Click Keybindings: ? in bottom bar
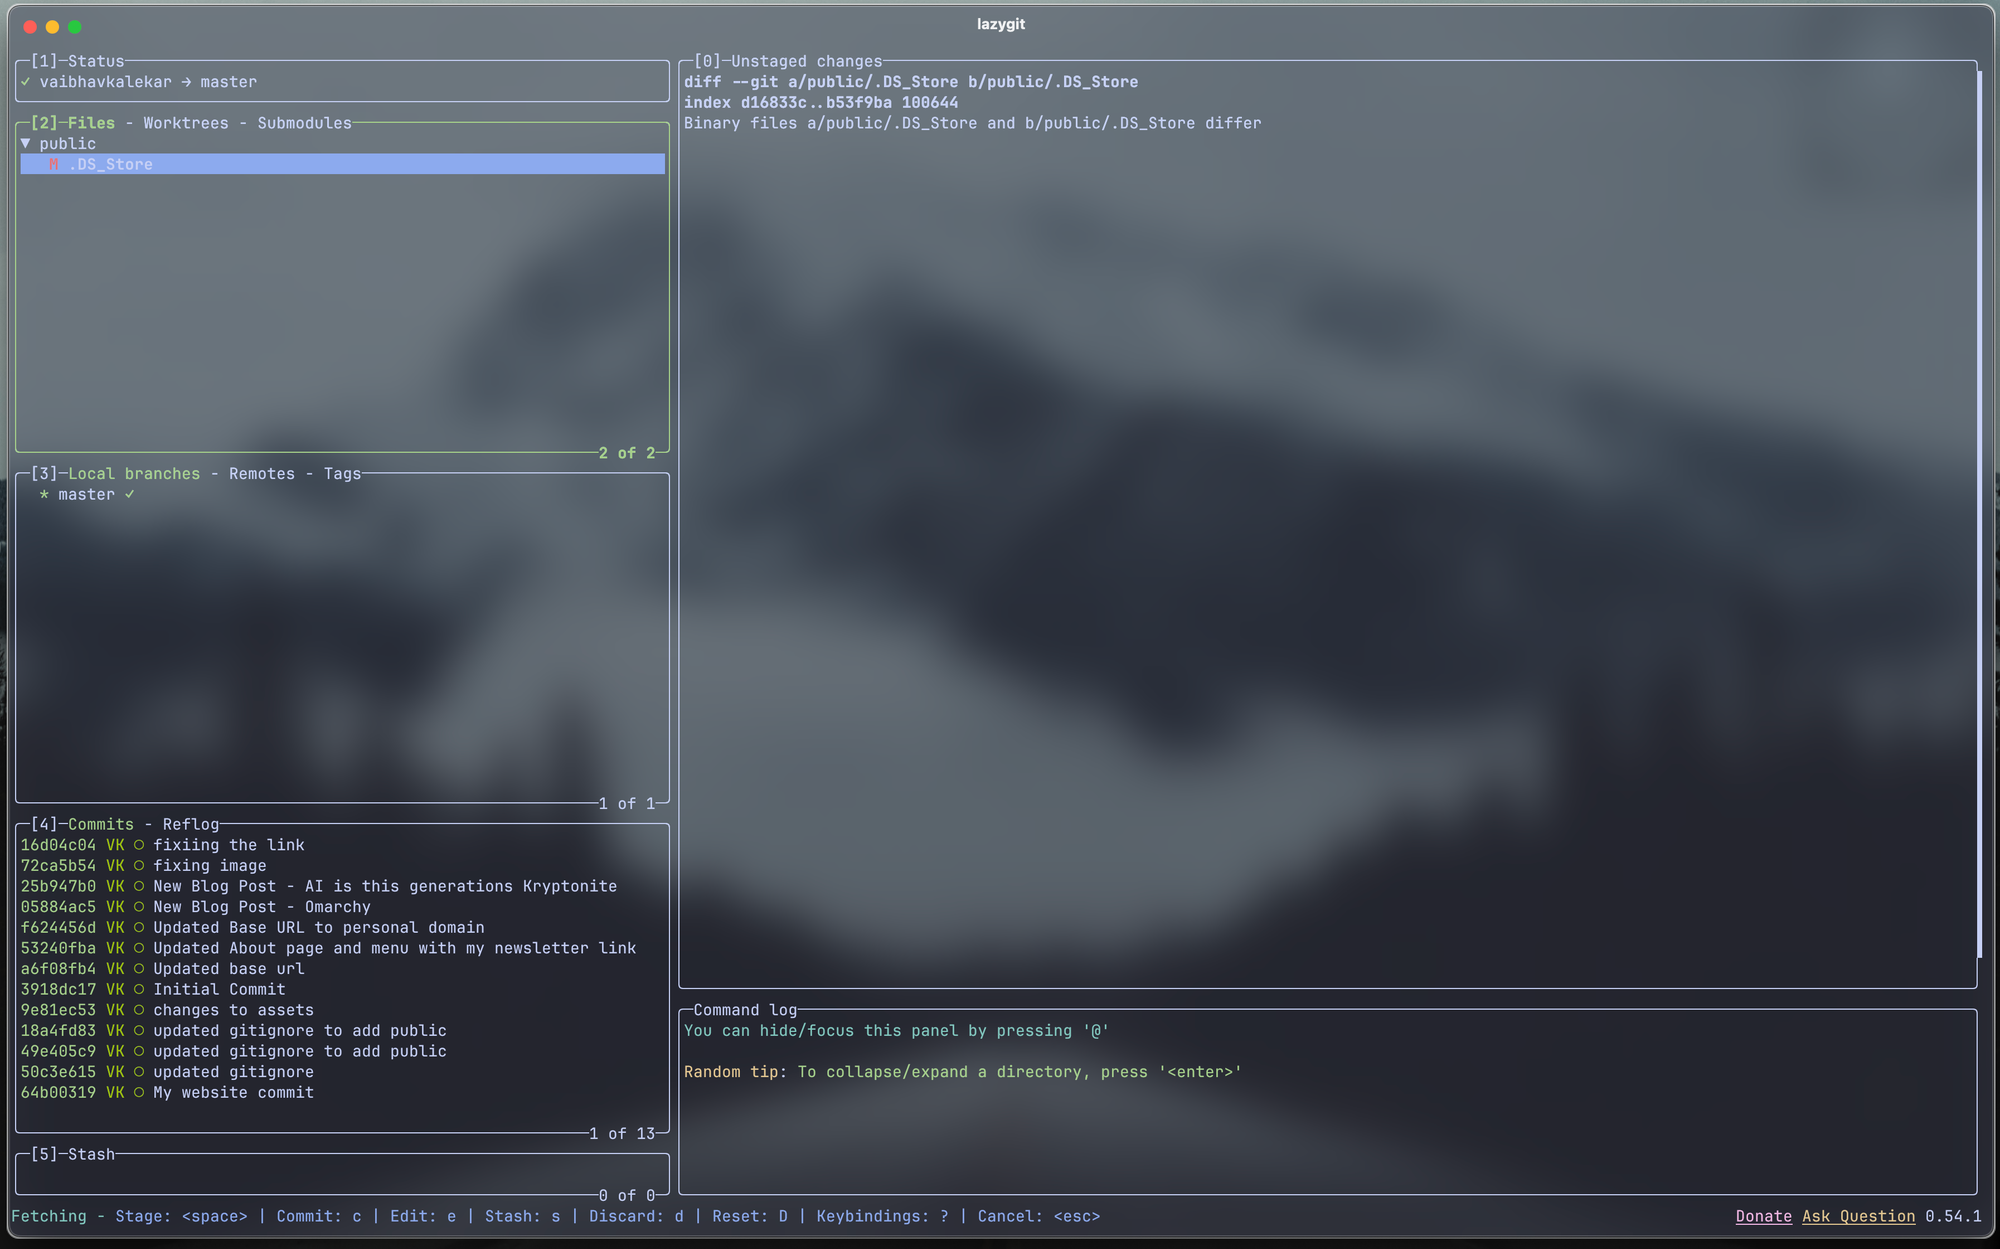 point(882,1217)
